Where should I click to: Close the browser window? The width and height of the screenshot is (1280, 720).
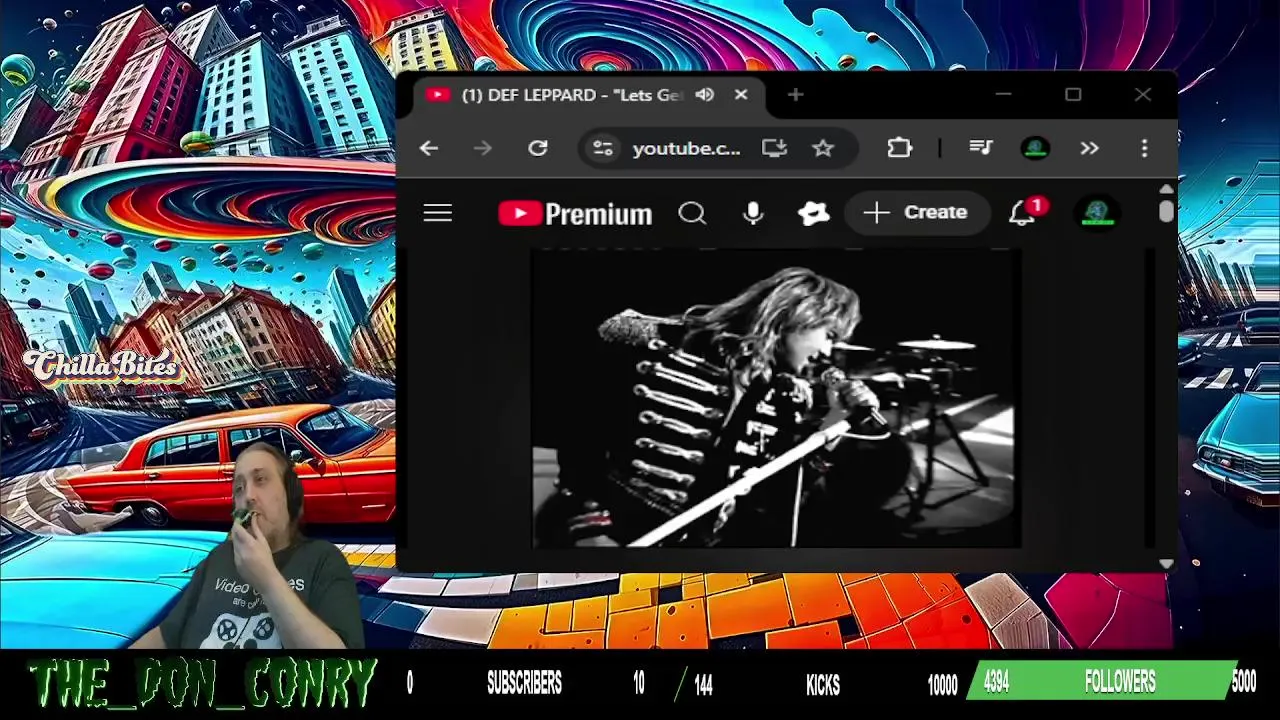(x=1143, y=95)
